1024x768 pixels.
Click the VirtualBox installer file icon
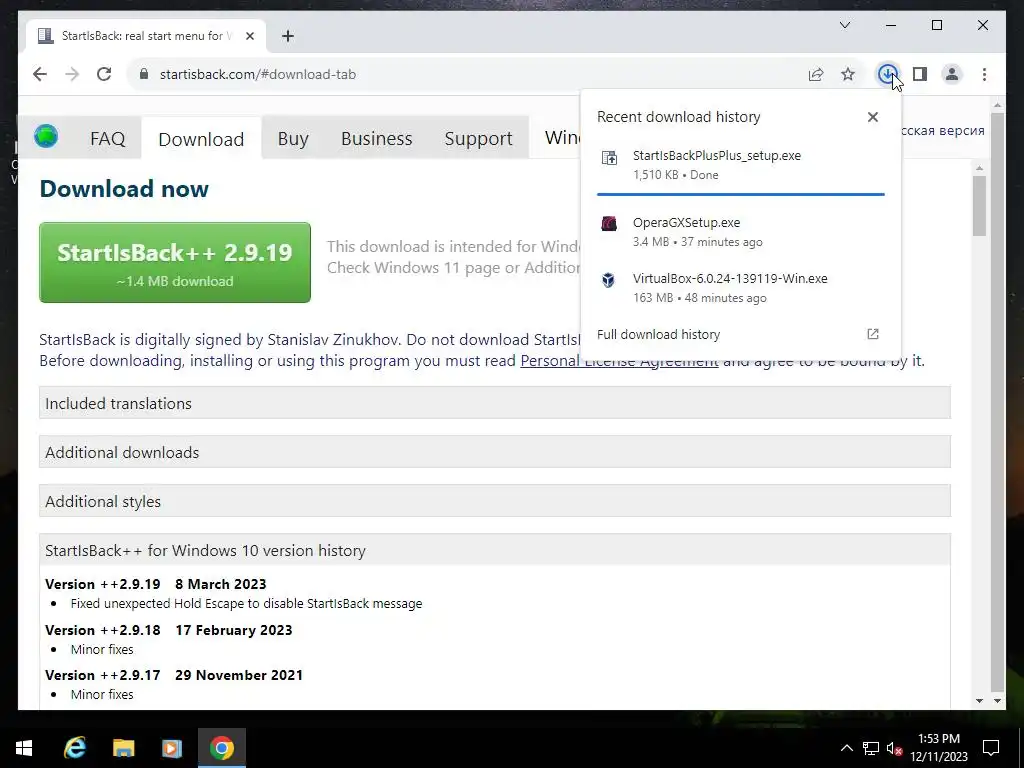click(609, 280)
